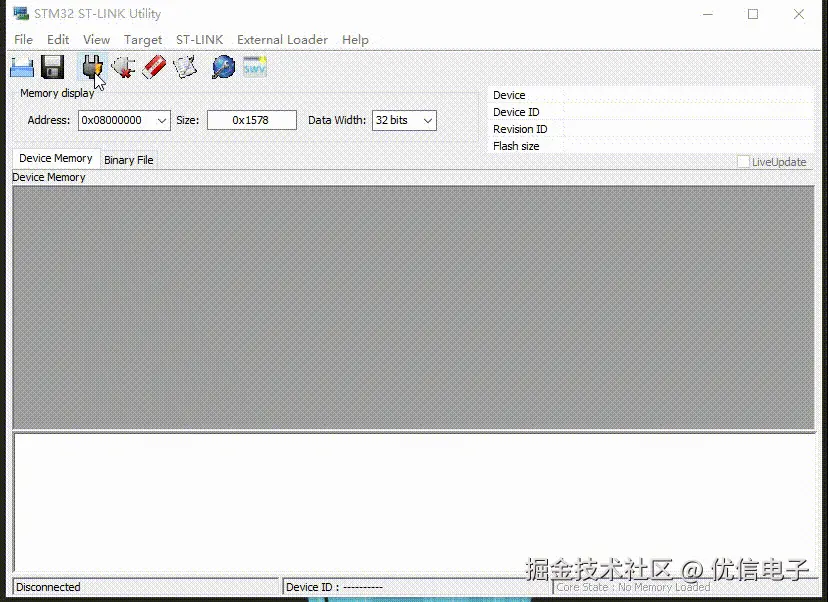Viewport: 828px width, 602px height.
Task: Click the Open file toolbar icon
Action: (22, 68)
